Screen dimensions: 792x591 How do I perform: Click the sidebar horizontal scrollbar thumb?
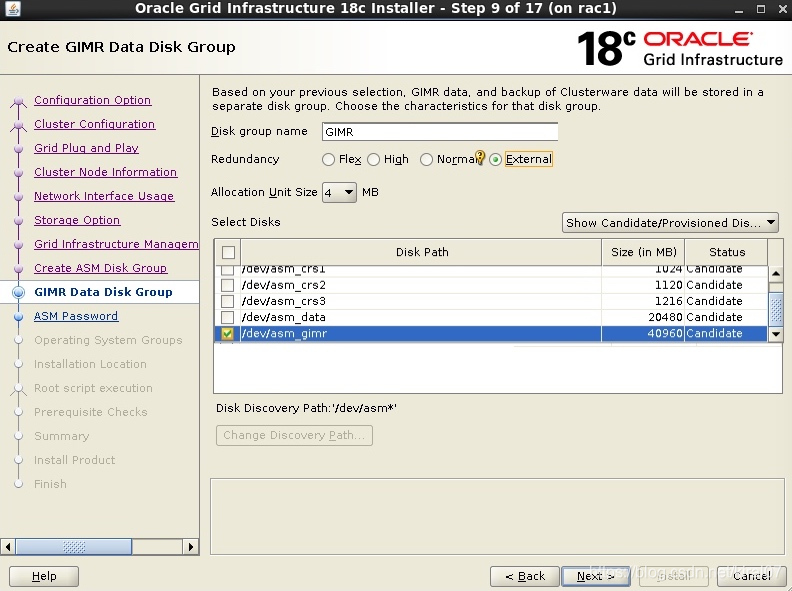coord(74,547)
